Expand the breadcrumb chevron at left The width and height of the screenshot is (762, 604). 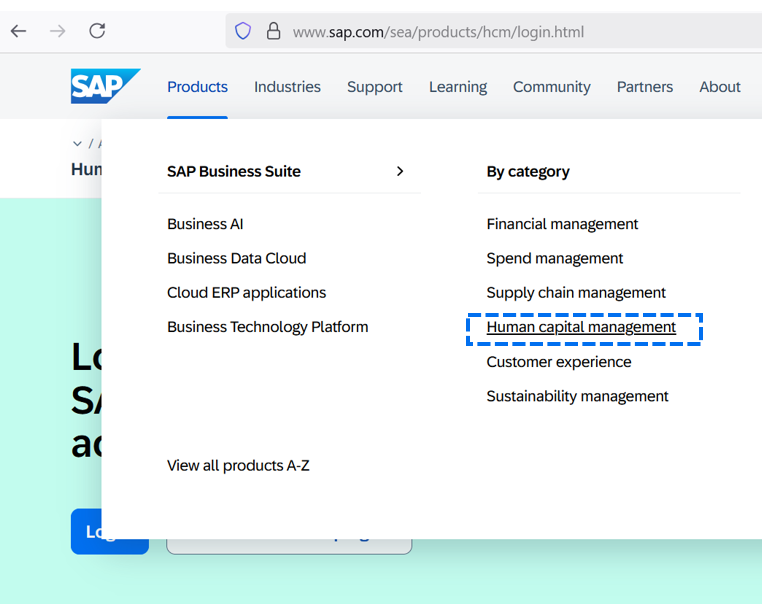(78, 144)
